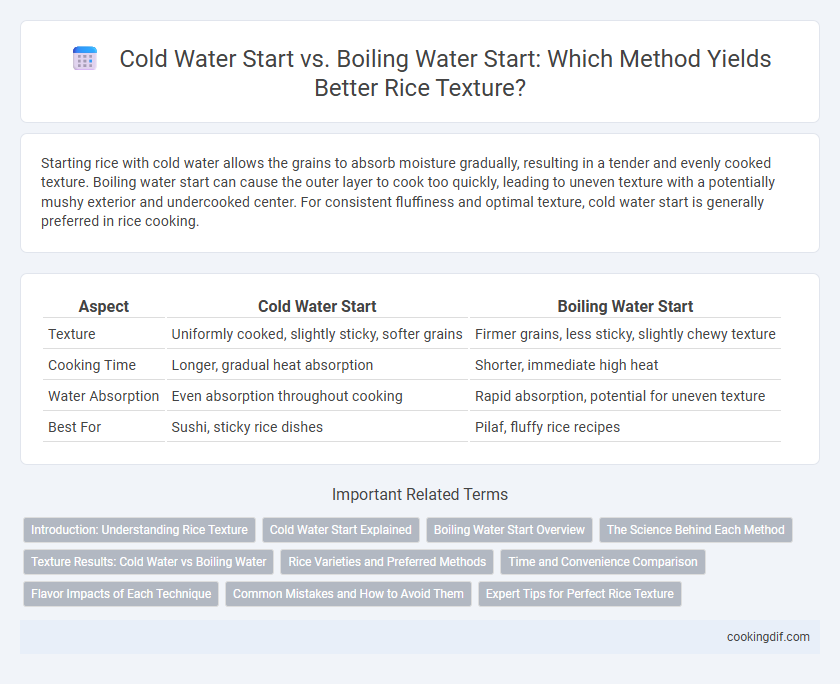Click 'The Science Behind Each Method' tag
The image size is (840, 684).
coord(695,530)
